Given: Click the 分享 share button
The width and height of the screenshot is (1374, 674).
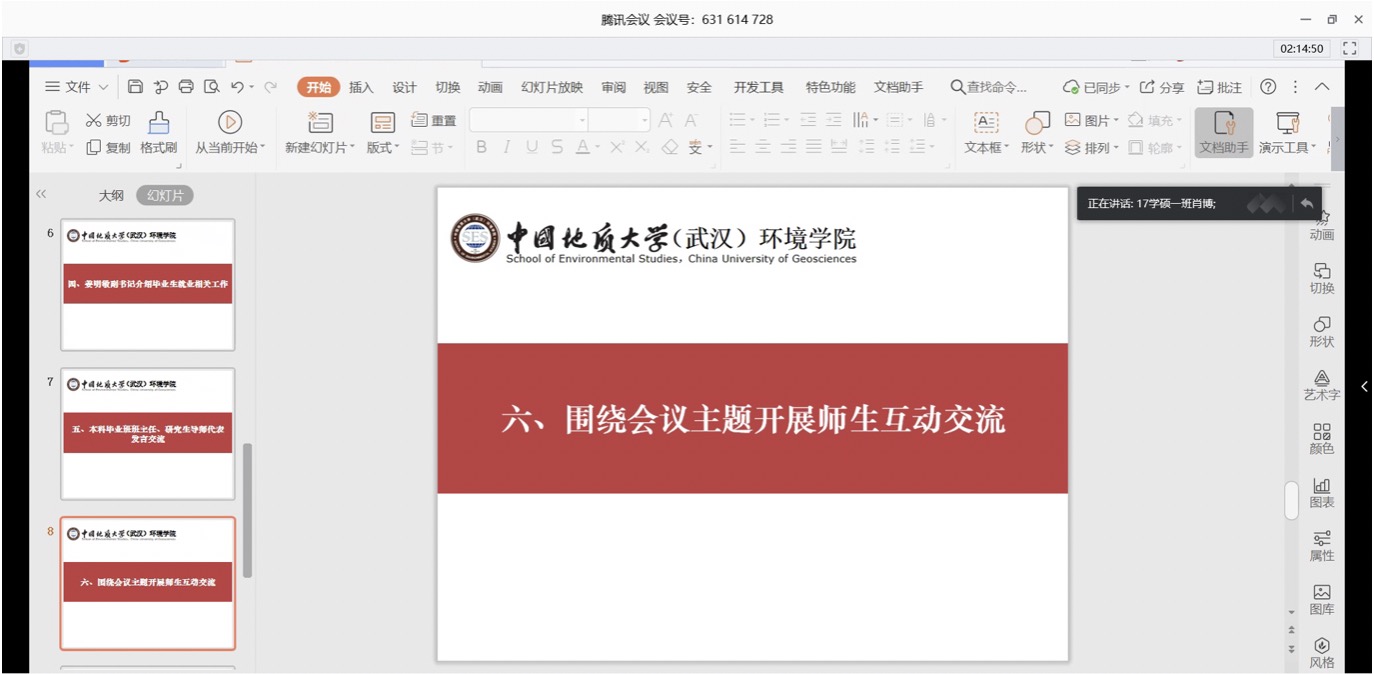Looking at the screenshot, I should (1162, 87).
